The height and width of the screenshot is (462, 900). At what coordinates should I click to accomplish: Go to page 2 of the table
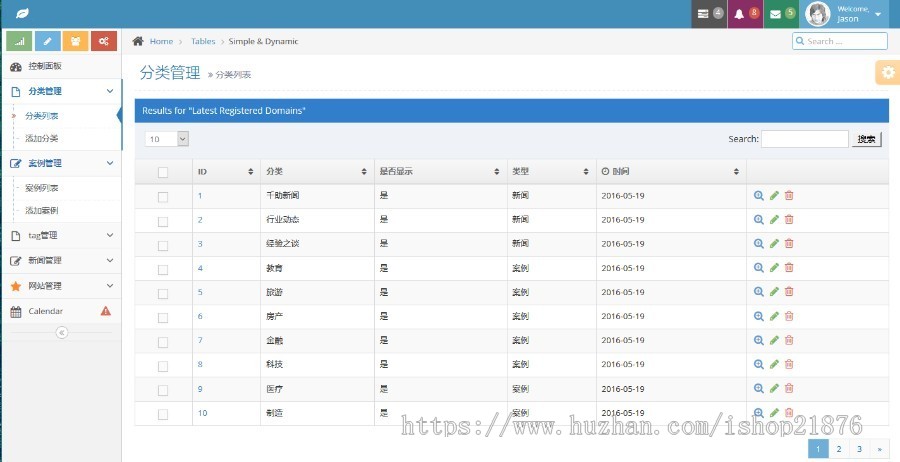pos(839,449)
